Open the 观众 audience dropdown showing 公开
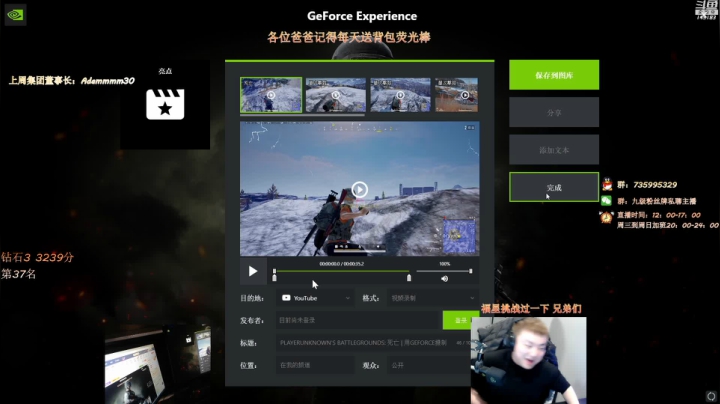 click(429, 365)
